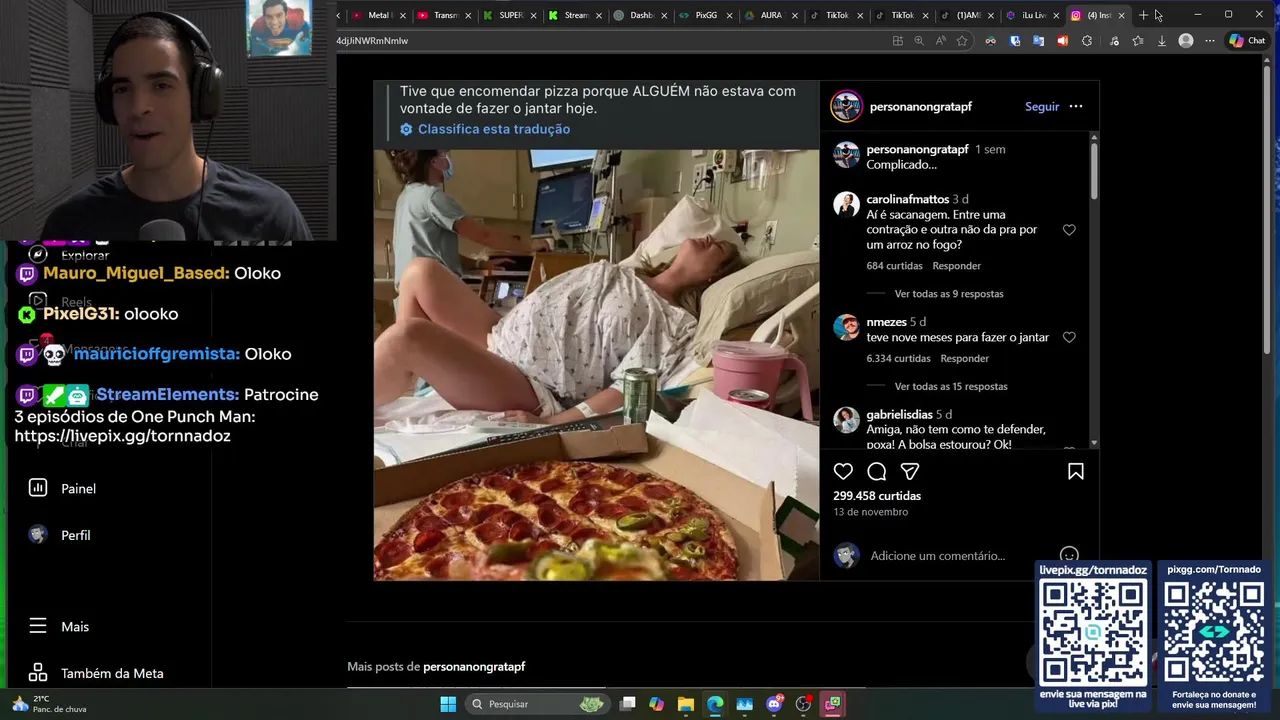Click the Seguir follow button

[1042, 106]
